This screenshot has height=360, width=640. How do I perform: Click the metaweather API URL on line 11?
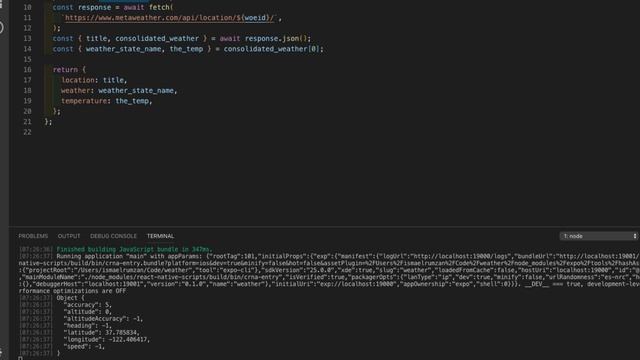coord(169,18)
